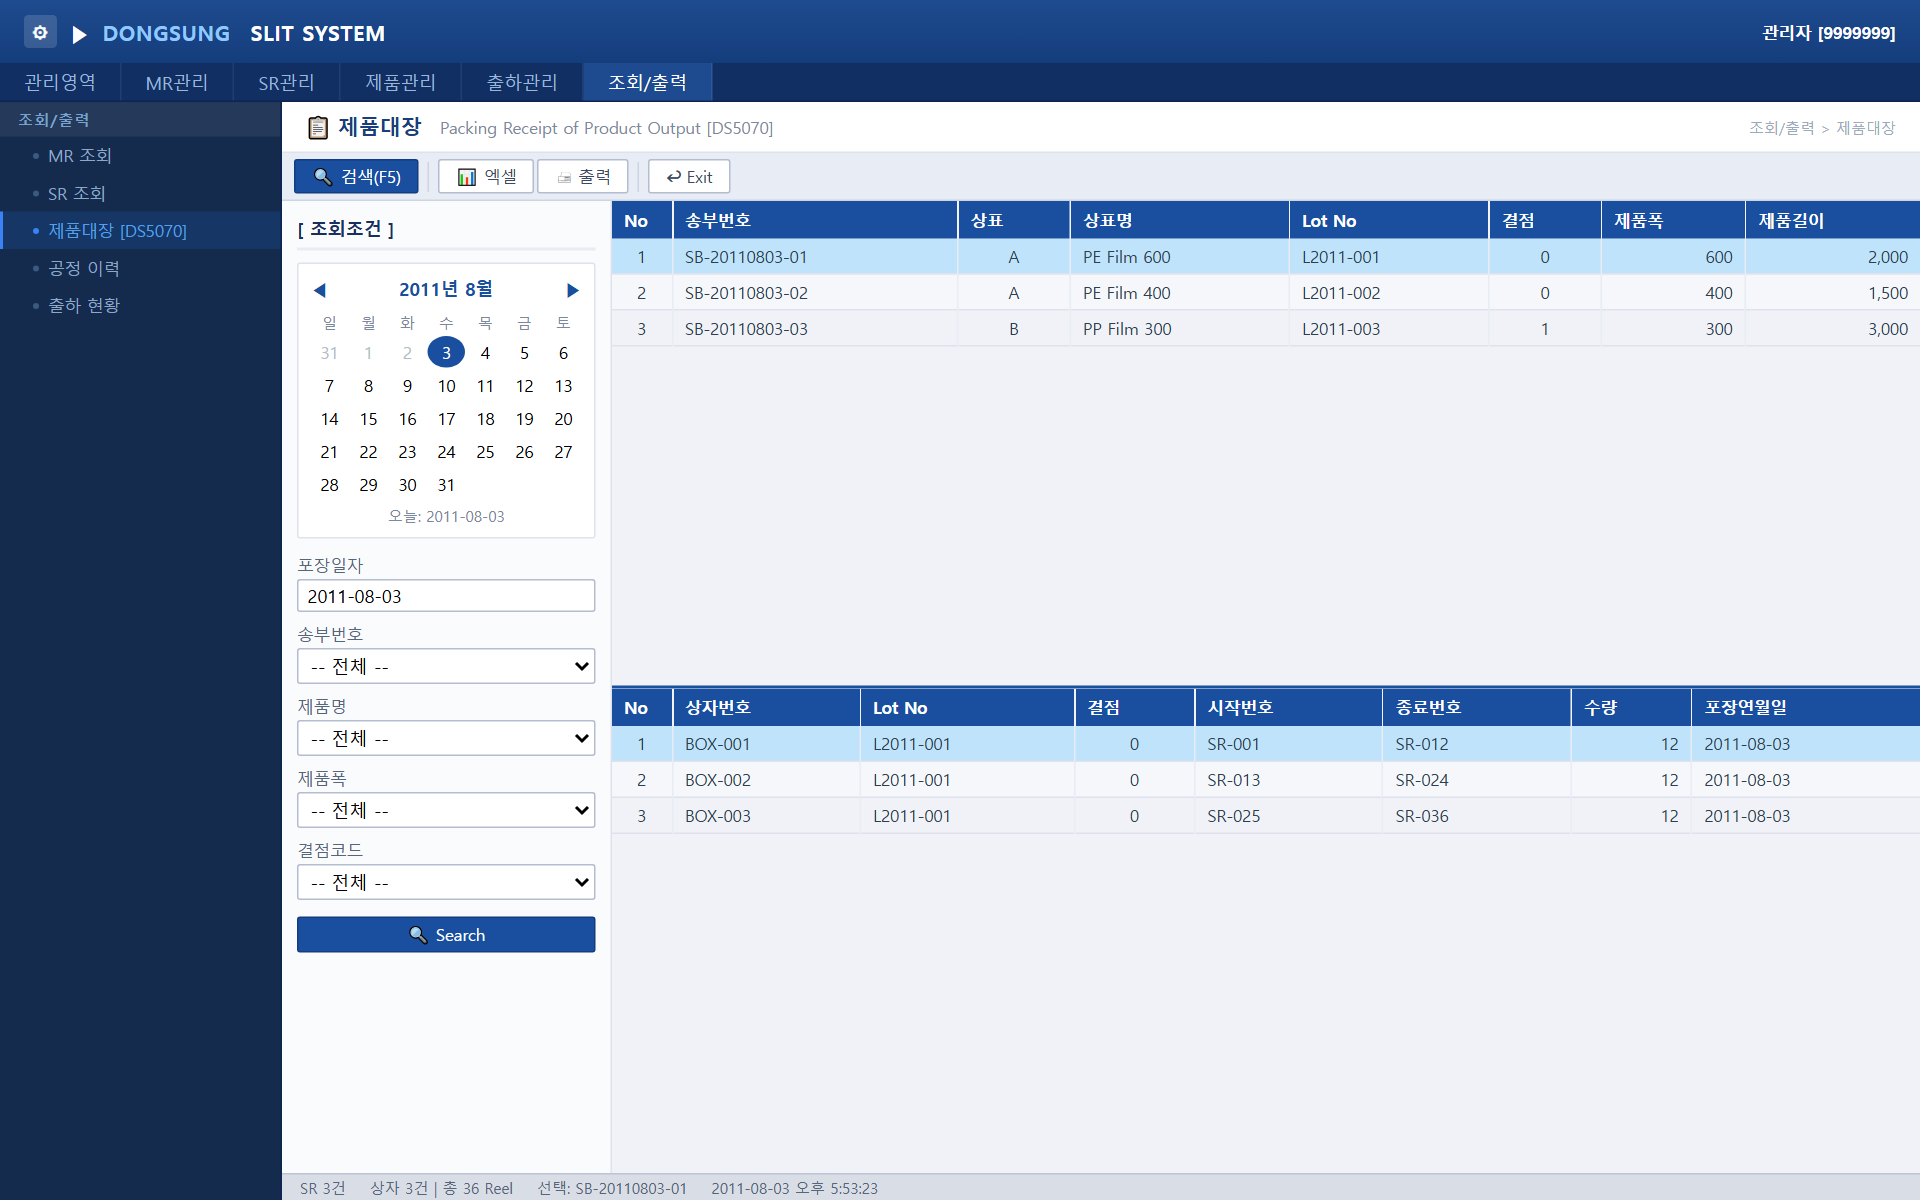Viewport: 1920px width, 1200px height.
Task: Select day 15 in the calendar
Action: 368,419
